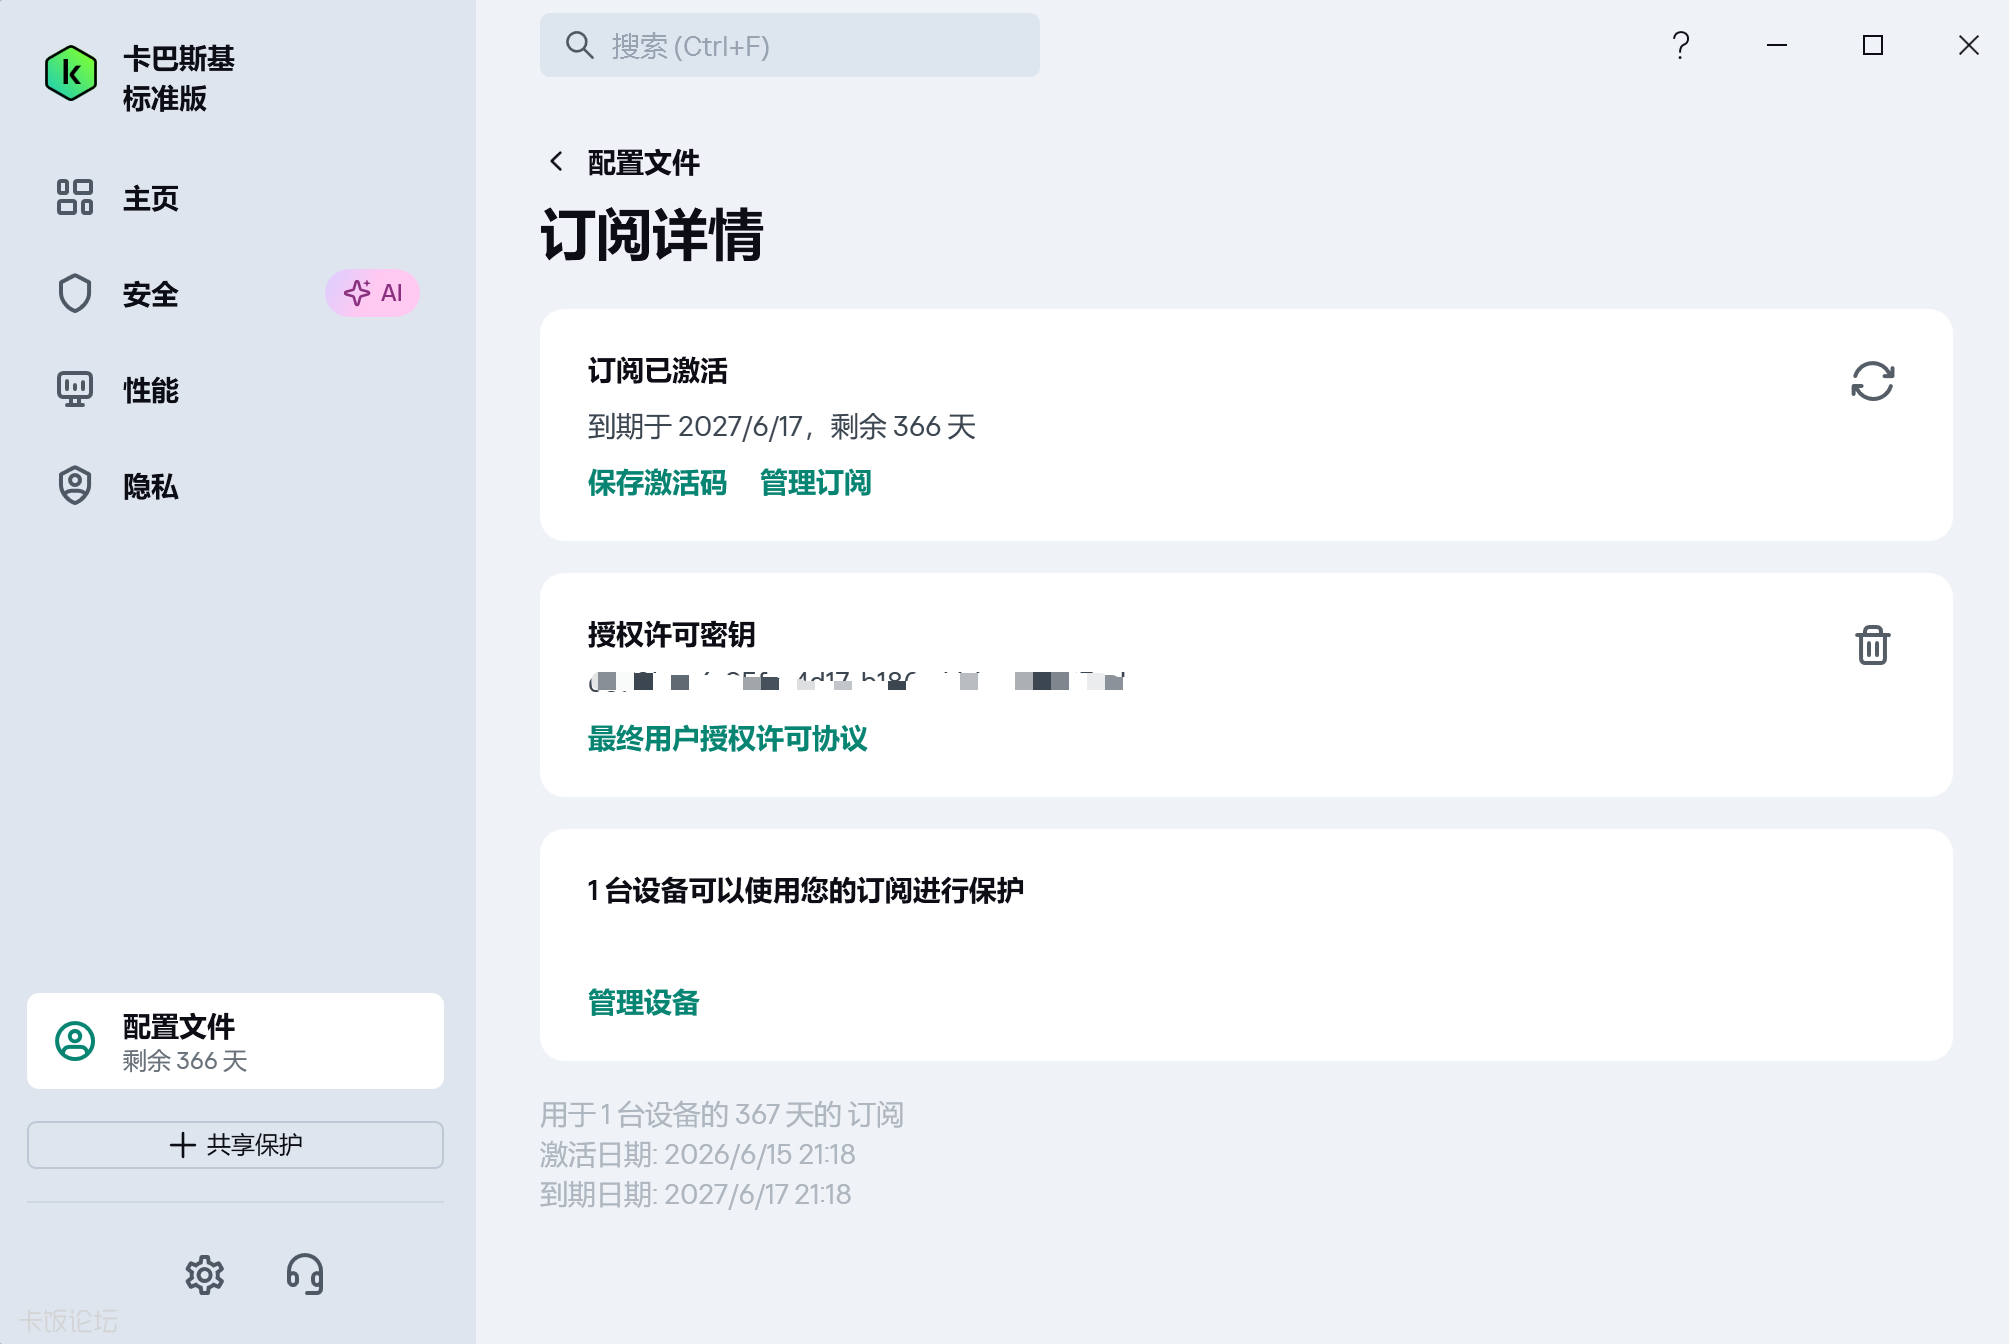2009x1344 pixels.
Task: Close the Kaspersky window
Action: [x=1969, y=45]
